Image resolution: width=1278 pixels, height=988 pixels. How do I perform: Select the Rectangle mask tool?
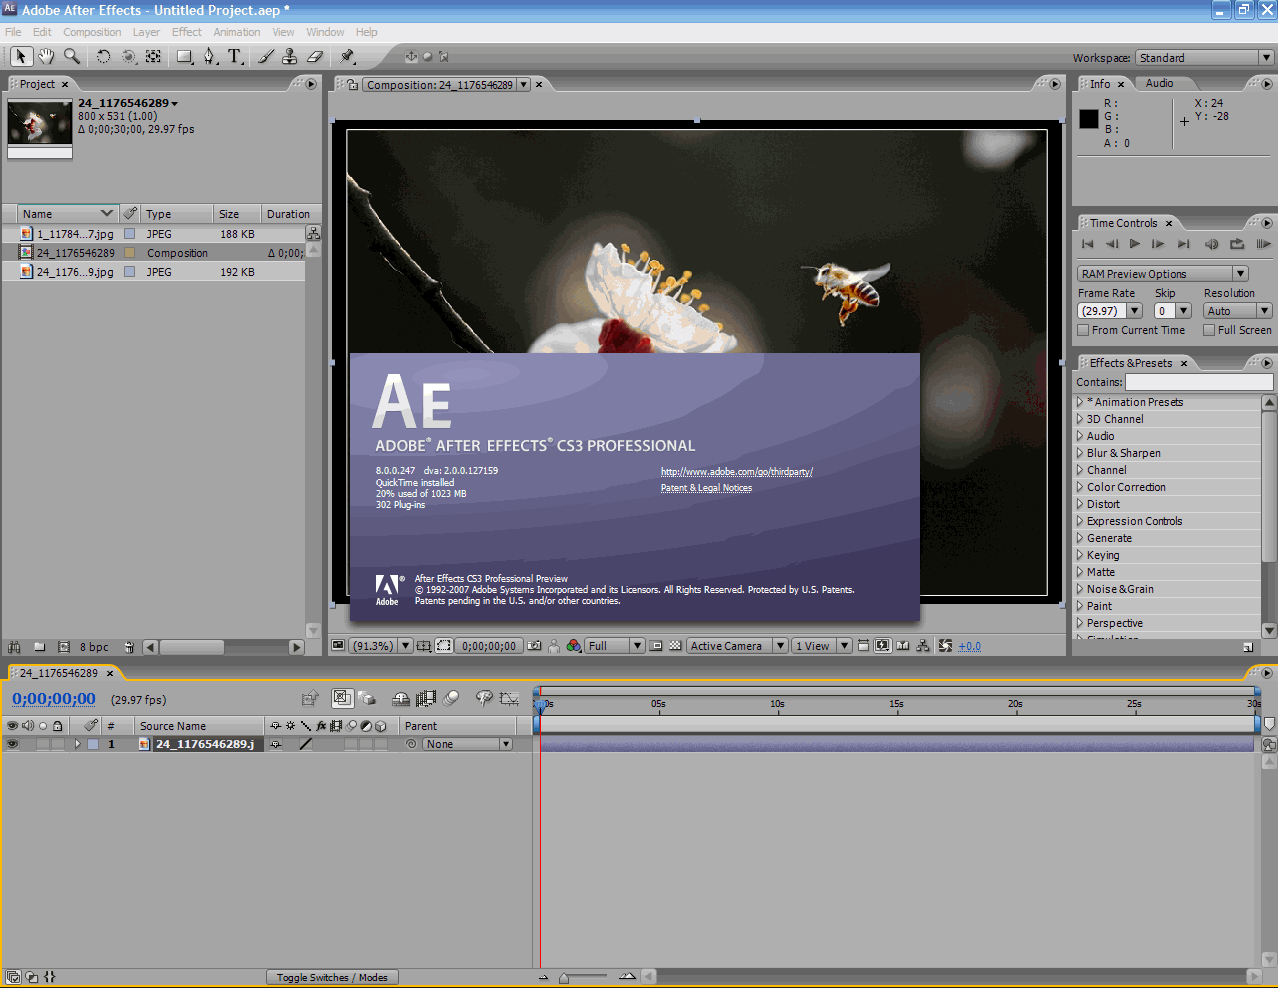click(x=185, y=56)
